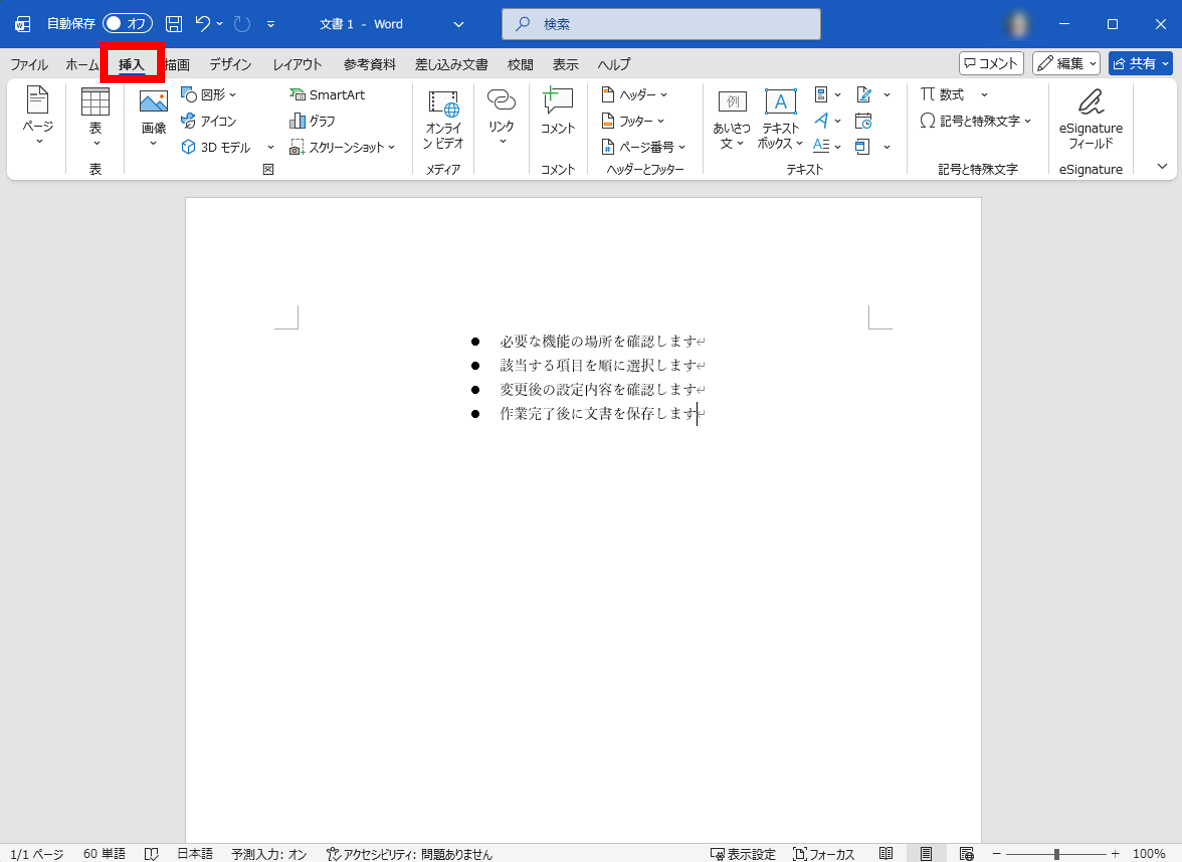Click the 検索 search box
Screen dimensions: 1182x862
(x=660, y=24)
